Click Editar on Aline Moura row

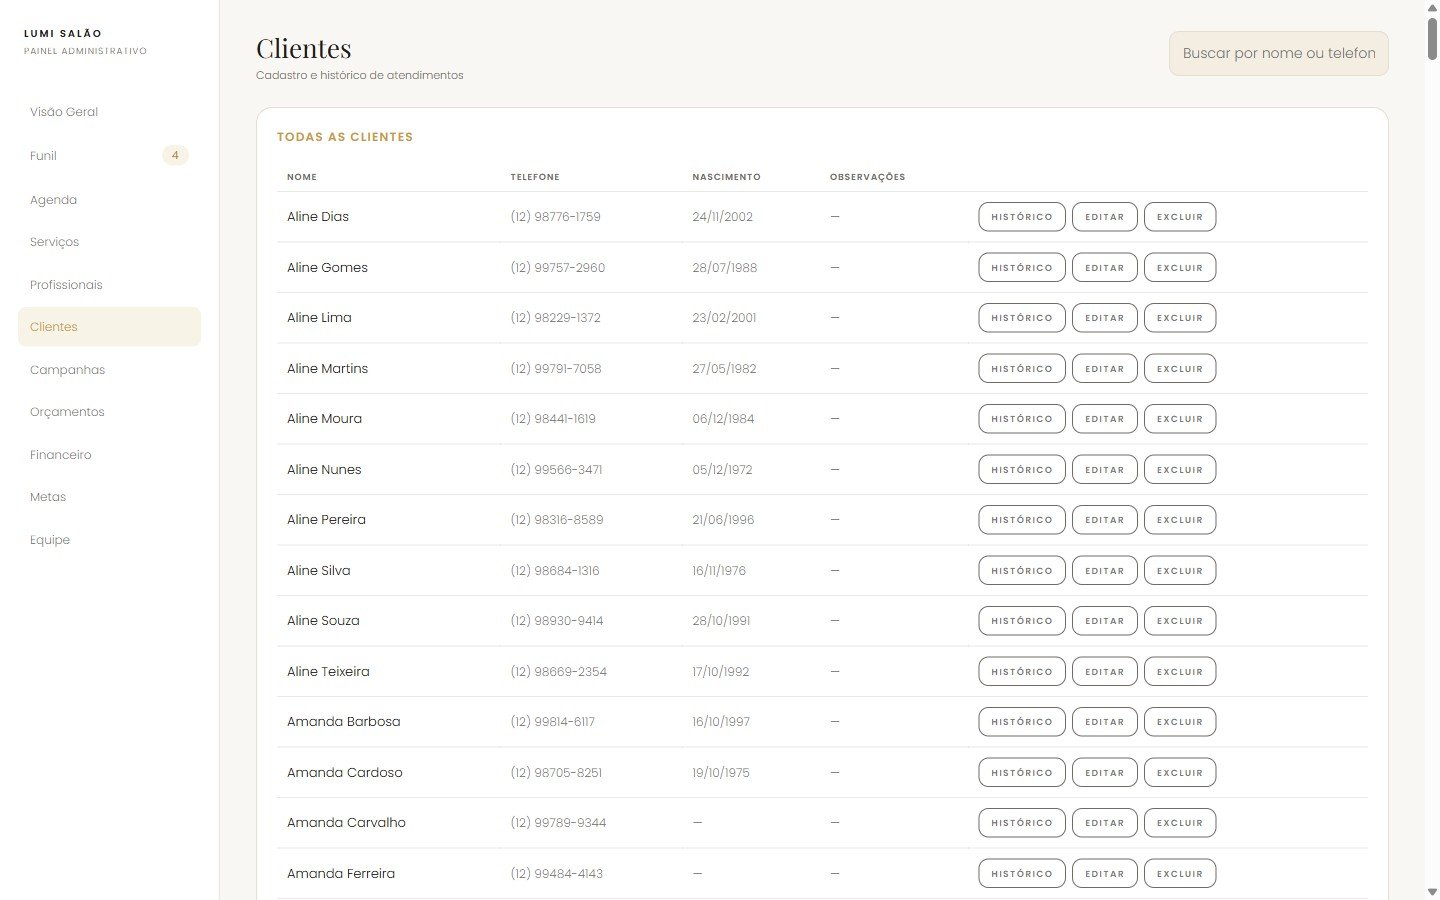point(1105,419)
